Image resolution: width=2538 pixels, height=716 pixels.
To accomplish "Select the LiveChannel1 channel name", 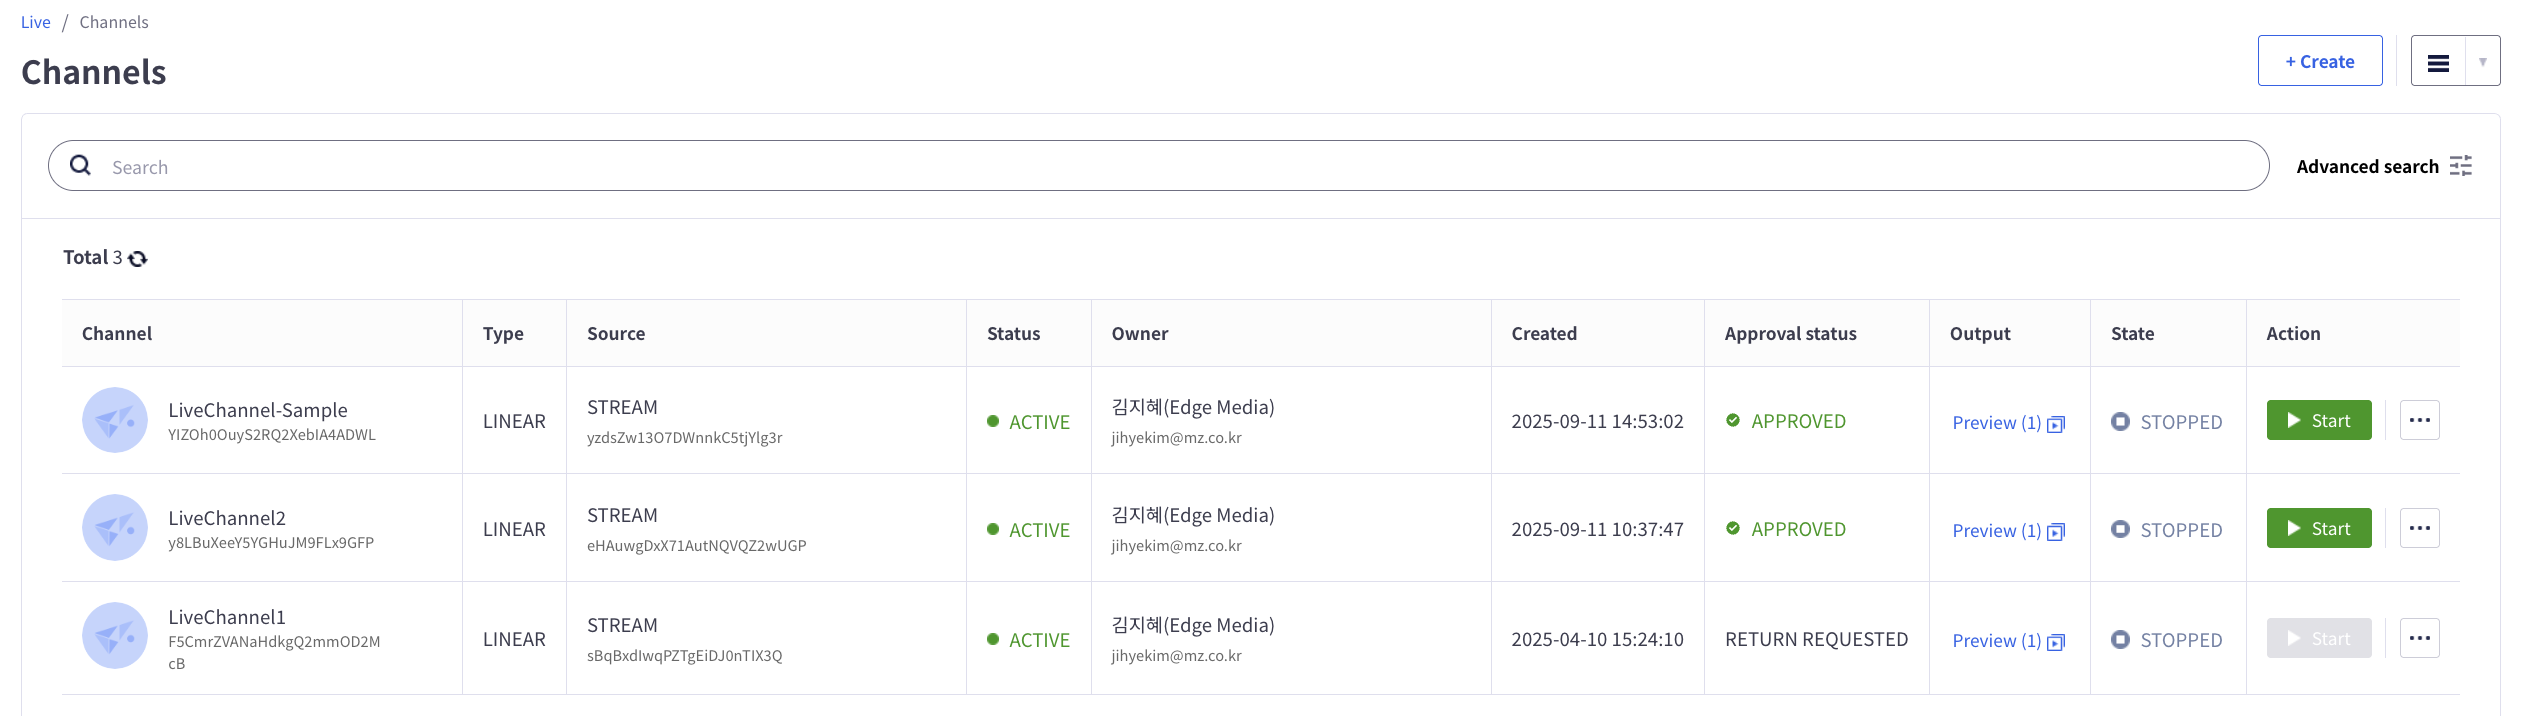I will click(x=227, y=617).
